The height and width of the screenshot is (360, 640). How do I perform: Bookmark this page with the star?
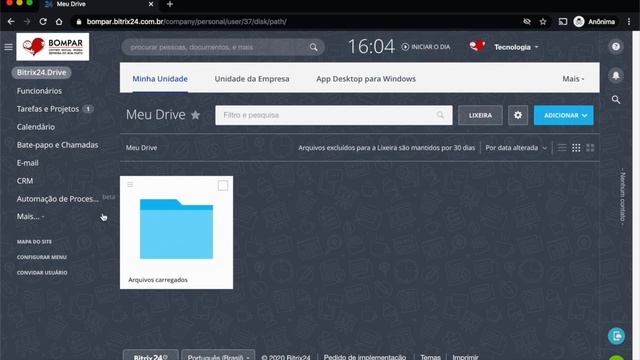[543, 22]
